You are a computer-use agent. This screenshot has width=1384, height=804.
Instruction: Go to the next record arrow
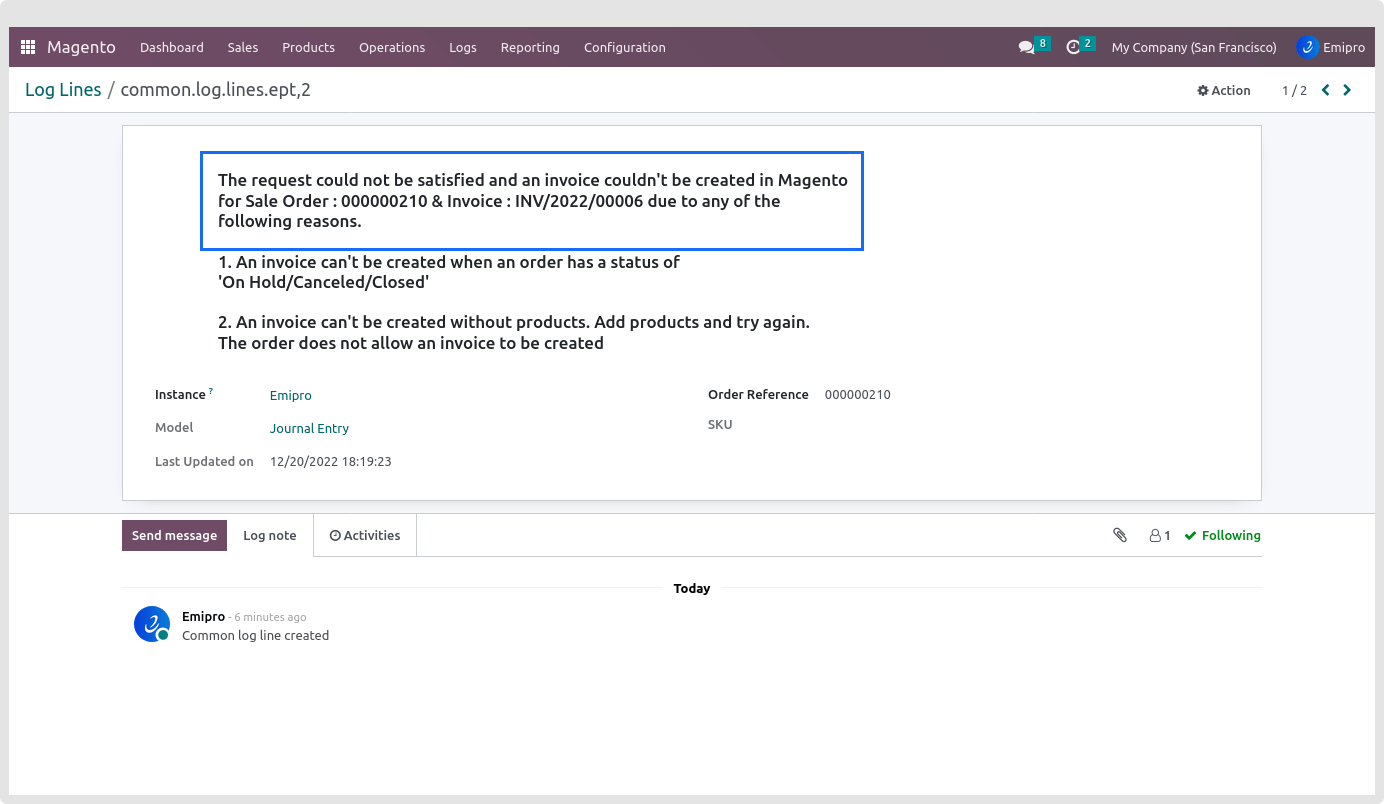(x=1347, y=90)
